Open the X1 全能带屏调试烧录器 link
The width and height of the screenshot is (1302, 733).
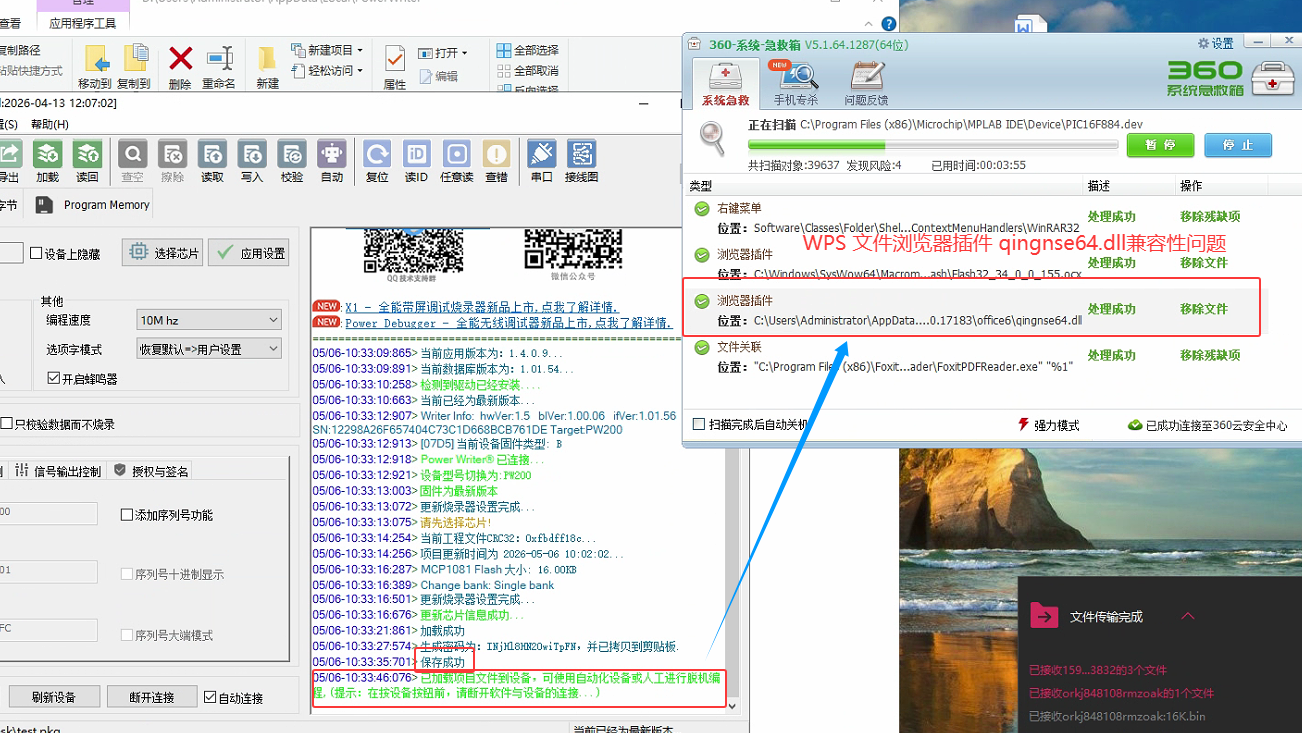tap(482, 307)
